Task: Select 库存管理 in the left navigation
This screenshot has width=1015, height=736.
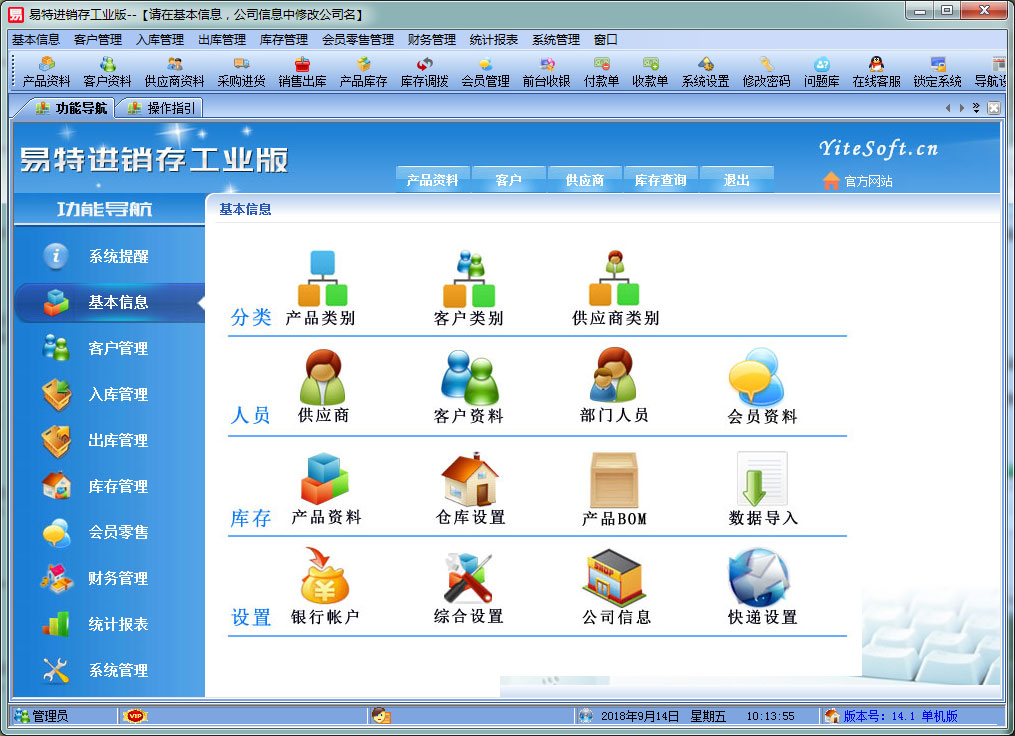Action: (118, 487)
